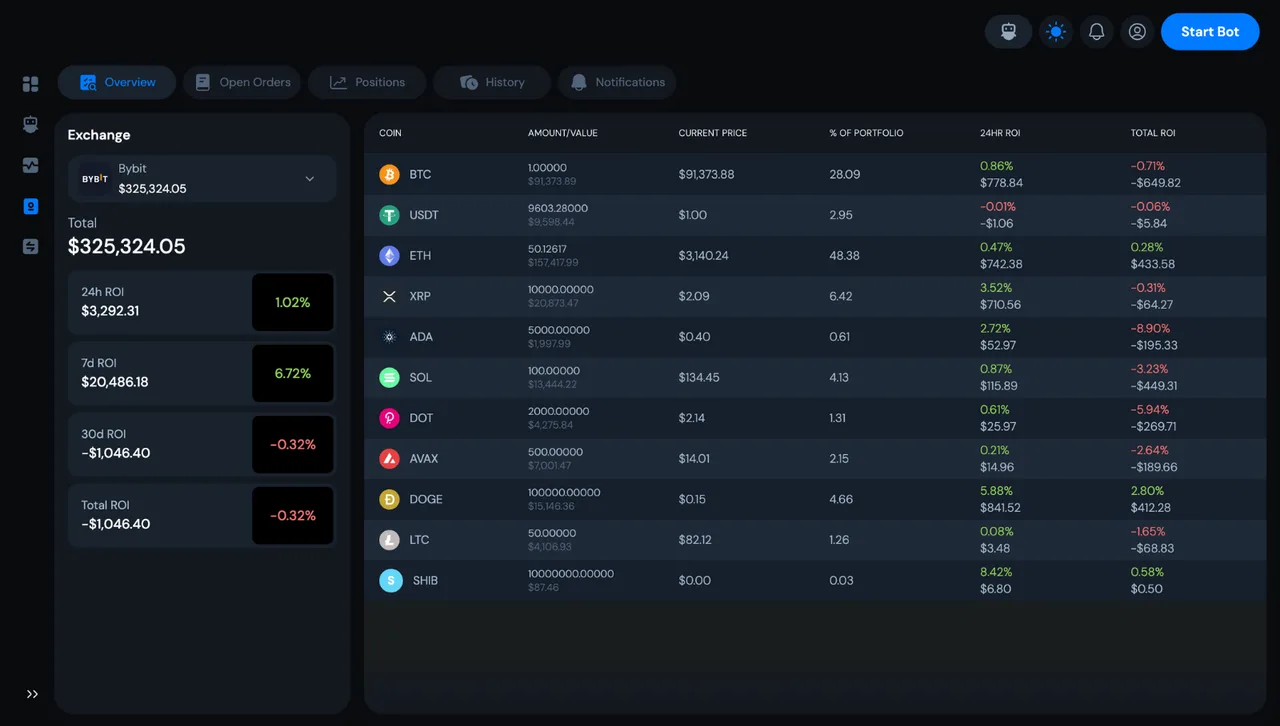Click LTC current price $82.12
This screenshot has height=726, width=1280.
click(695, 539)
